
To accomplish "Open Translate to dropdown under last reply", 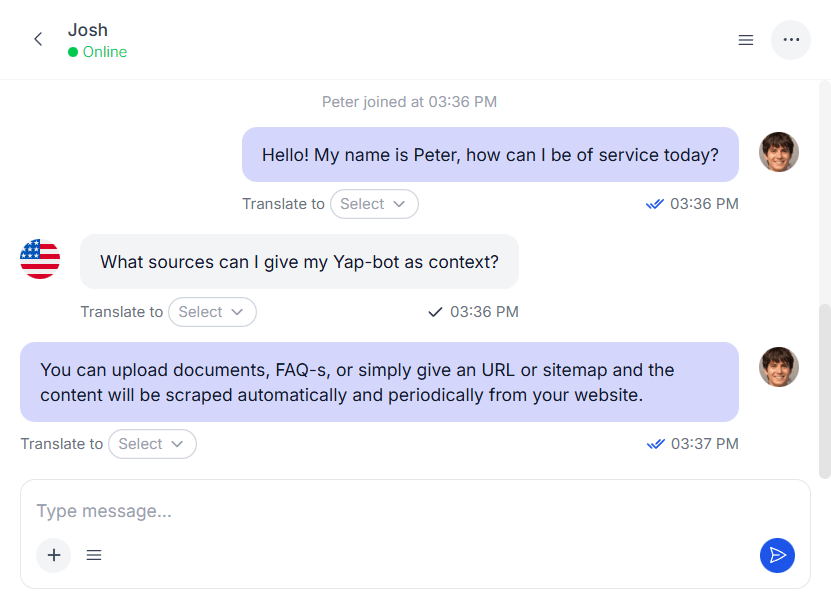I will (x=152, y=444).
